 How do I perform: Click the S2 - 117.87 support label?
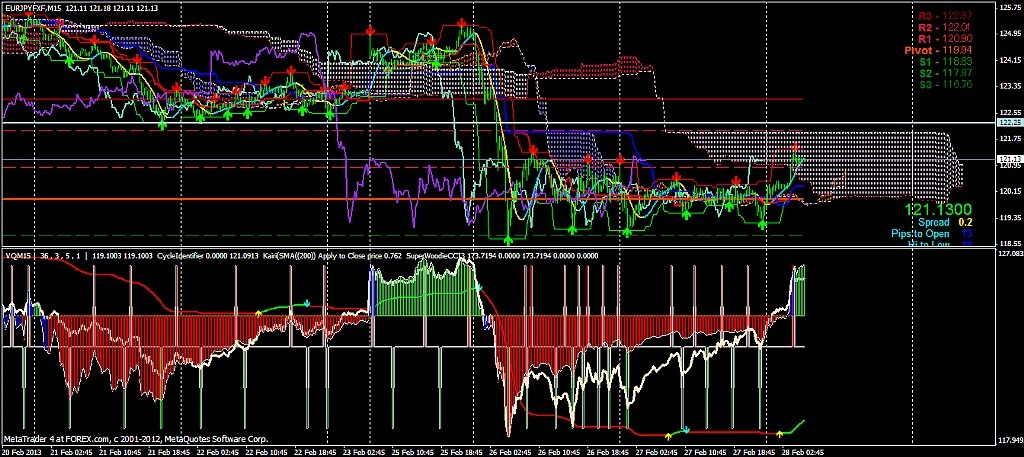947,73
